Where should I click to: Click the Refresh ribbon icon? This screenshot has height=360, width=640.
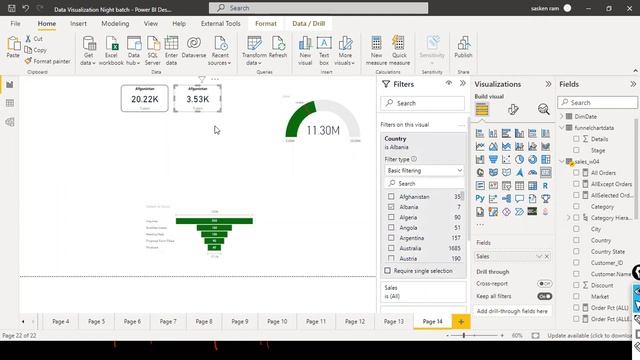point(278,47)
